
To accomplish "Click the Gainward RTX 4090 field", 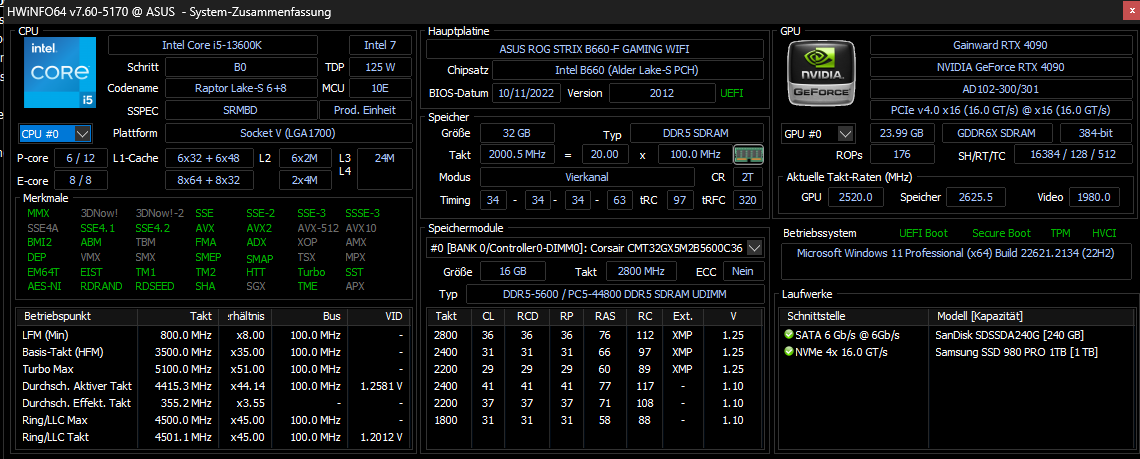I will click(x=1000, y=45).
